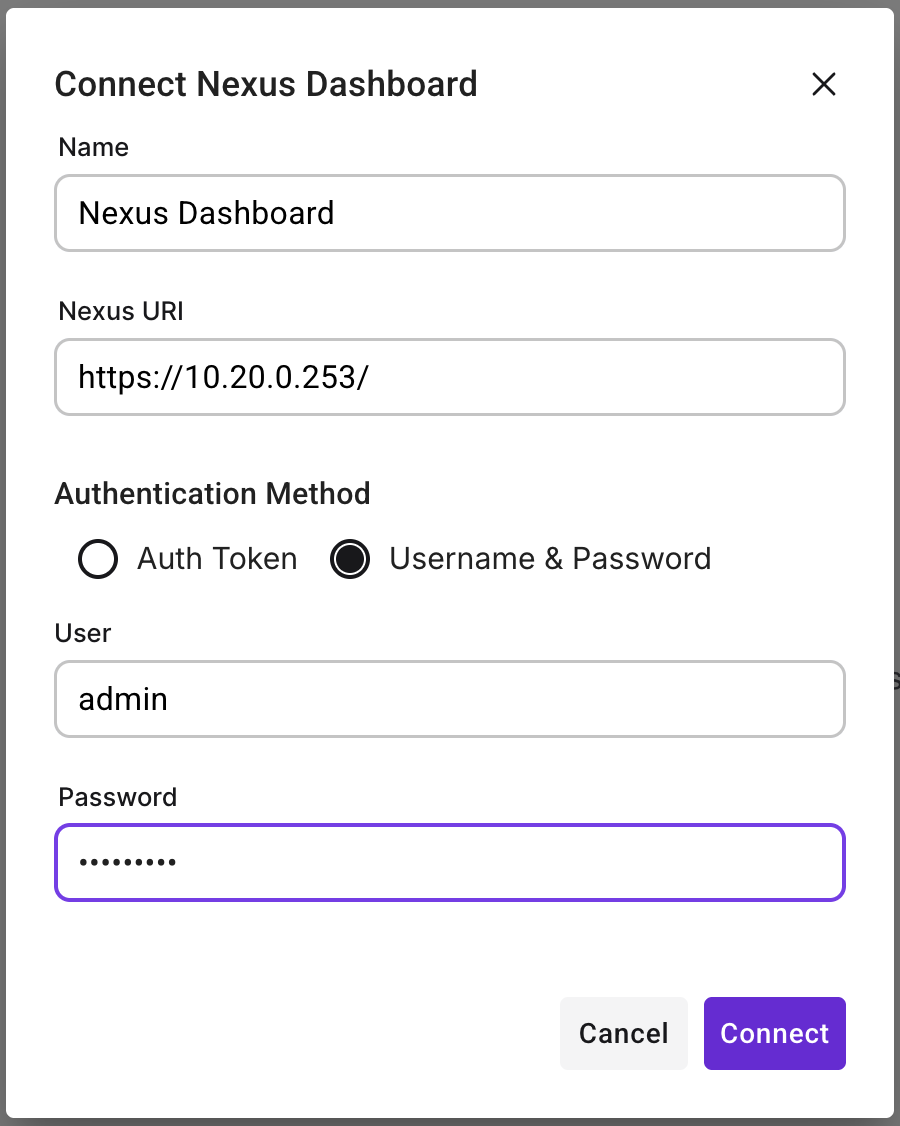The width and height of the screenshot is (900, 1126).
Task: Click inside the Password field
Action: (500, 862)
